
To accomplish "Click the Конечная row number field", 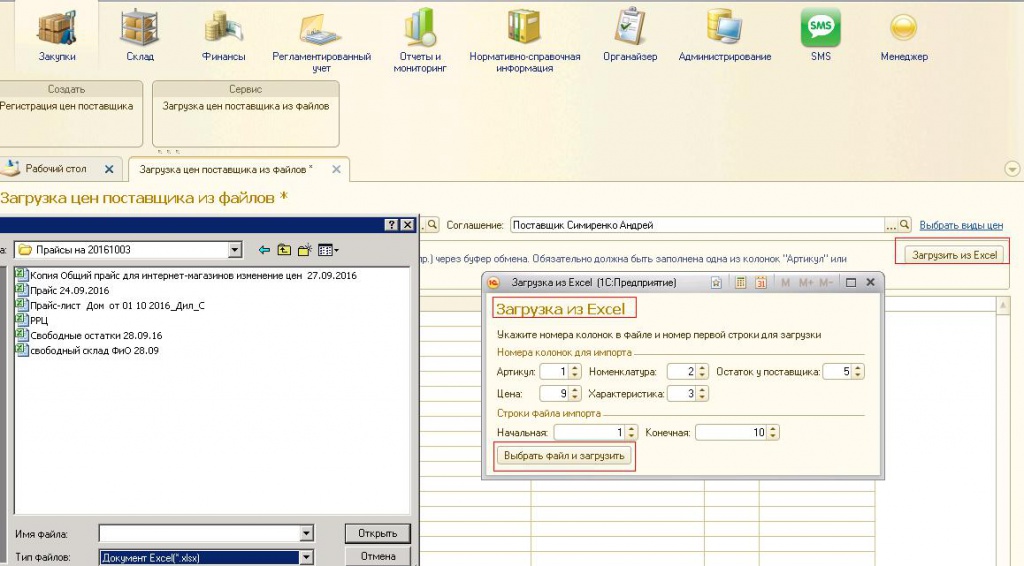I will 731,432.
